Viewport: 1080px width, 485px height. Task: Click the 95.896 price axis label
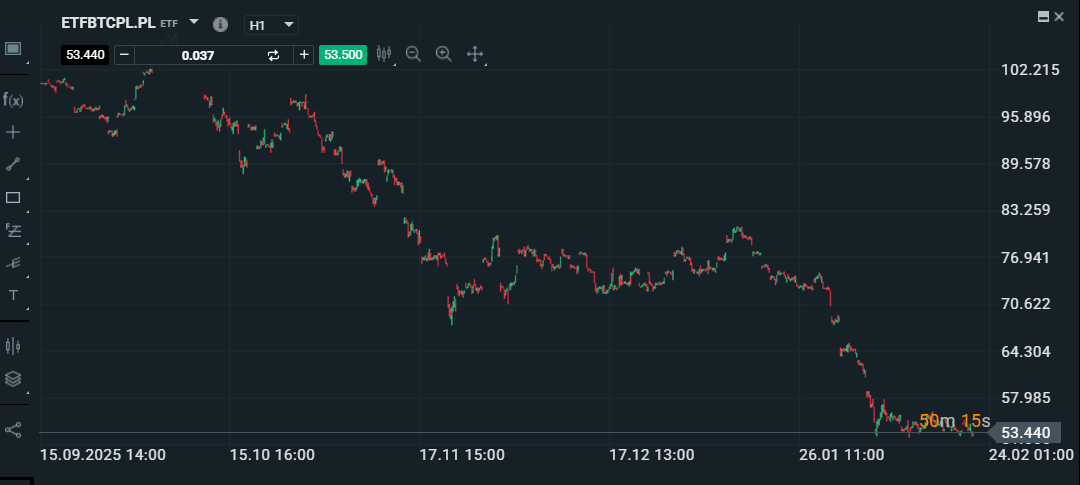tap(1025, 116)
